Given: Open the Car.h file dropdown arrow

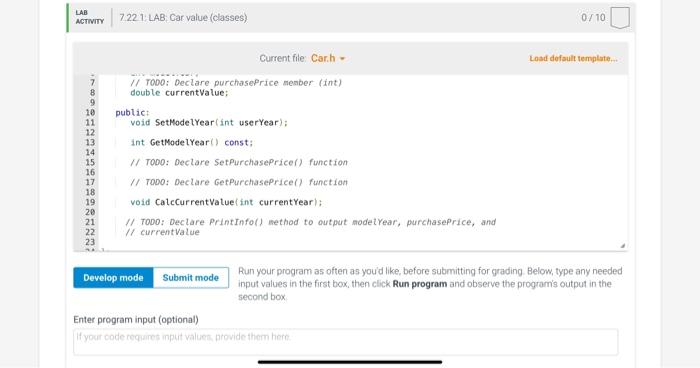Looking at the screenshot, I should (342, 59).
